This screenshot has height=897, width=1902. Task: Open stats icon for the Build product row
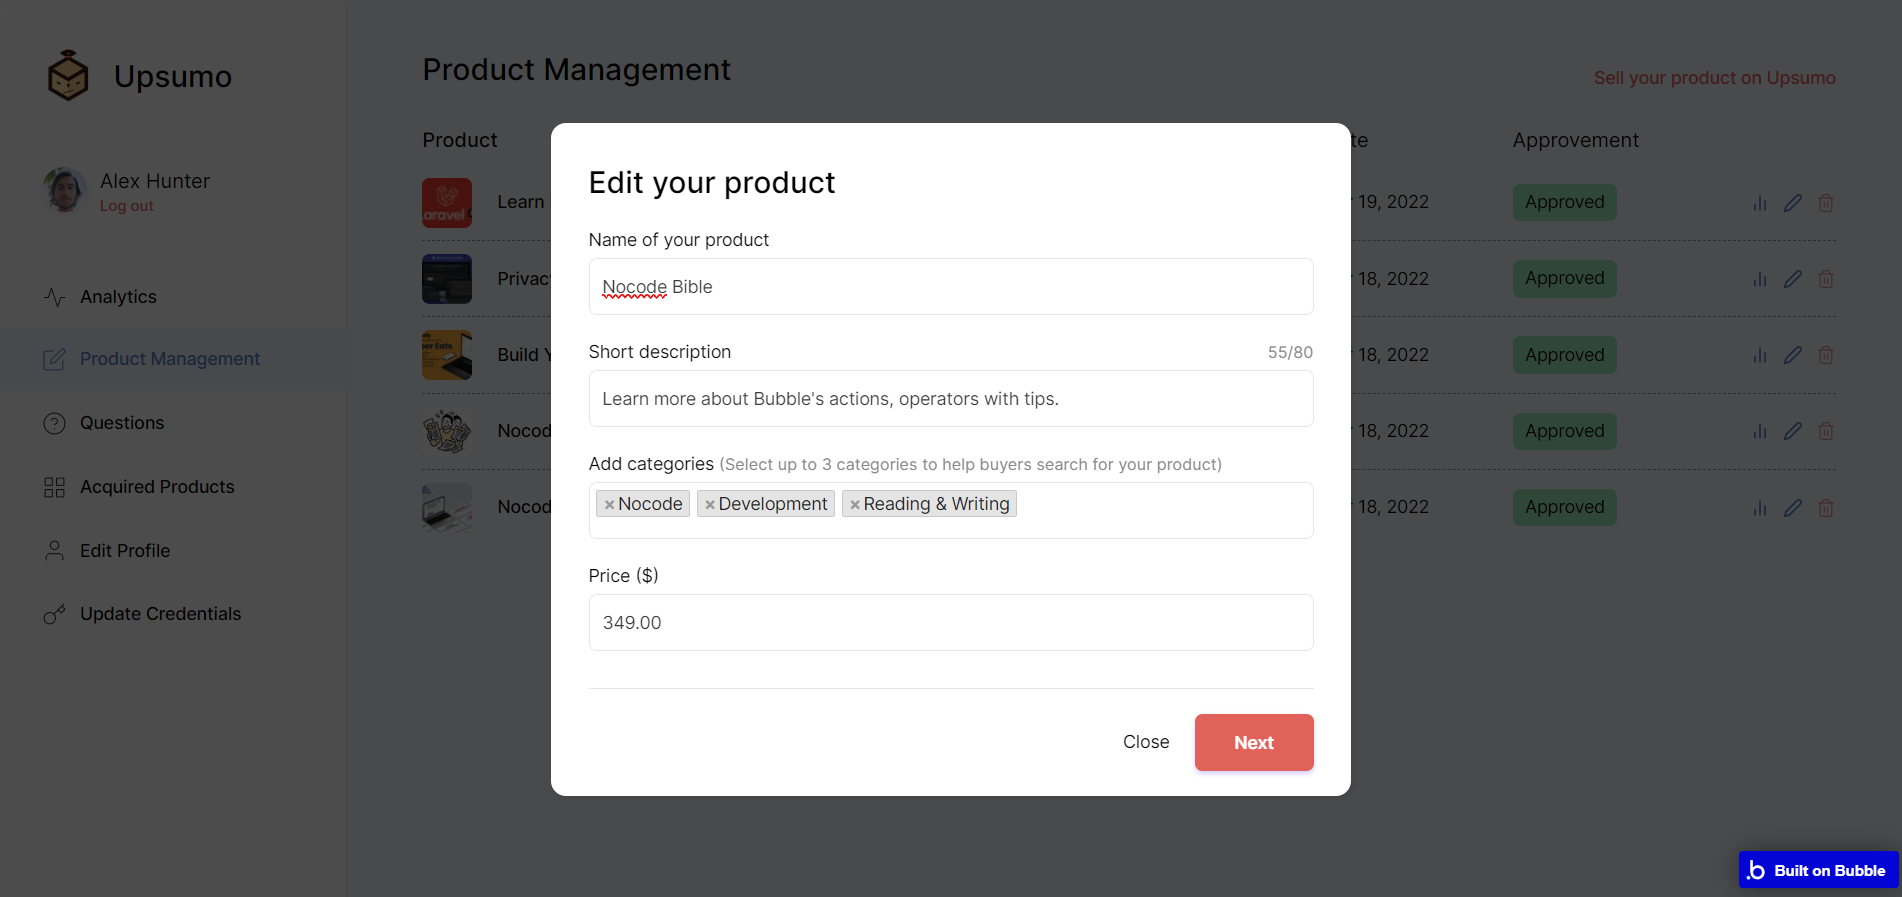click(x=1760, y=355)
